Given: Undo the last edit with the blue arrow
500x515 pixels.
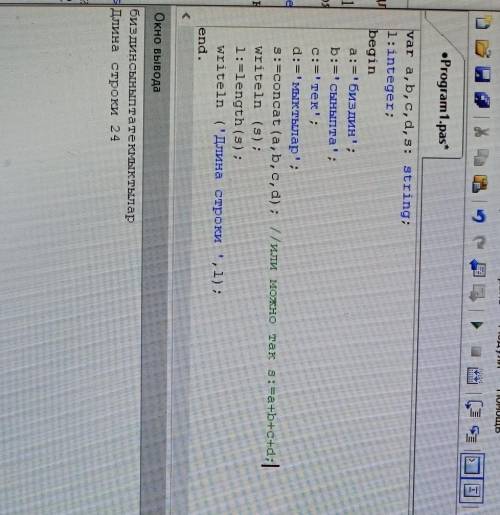Looking at the screenshot, I should (x=479, y=216).
